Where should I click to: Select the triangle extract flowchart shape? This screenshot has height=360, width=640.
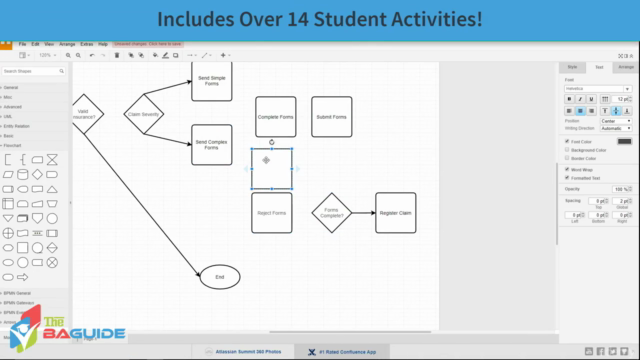tap(52, 189)
